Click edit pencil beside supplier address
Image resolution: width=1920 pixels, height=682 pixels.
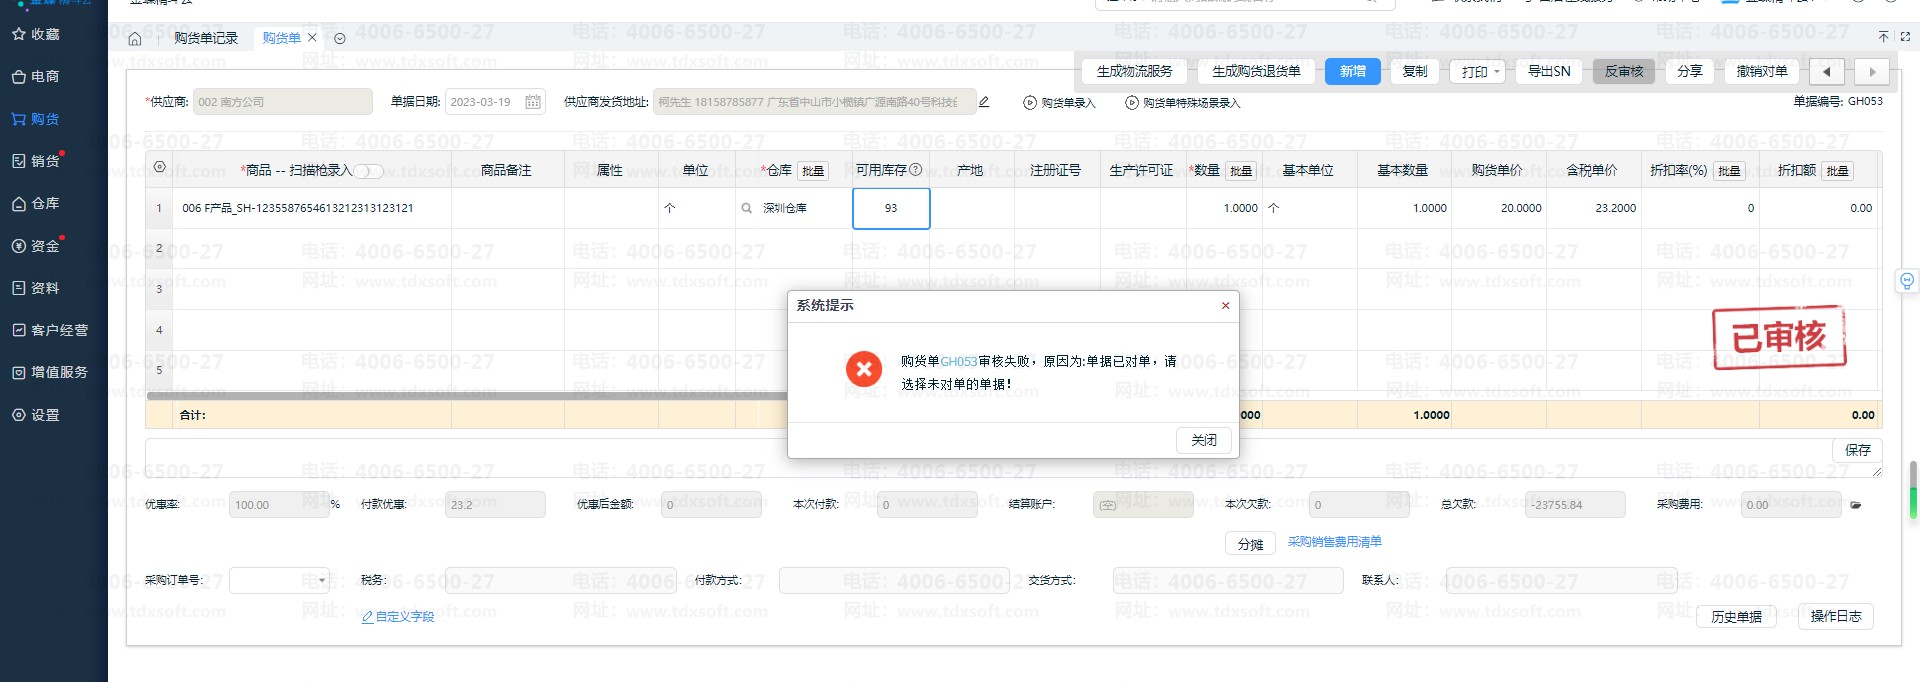coord(984,102)
